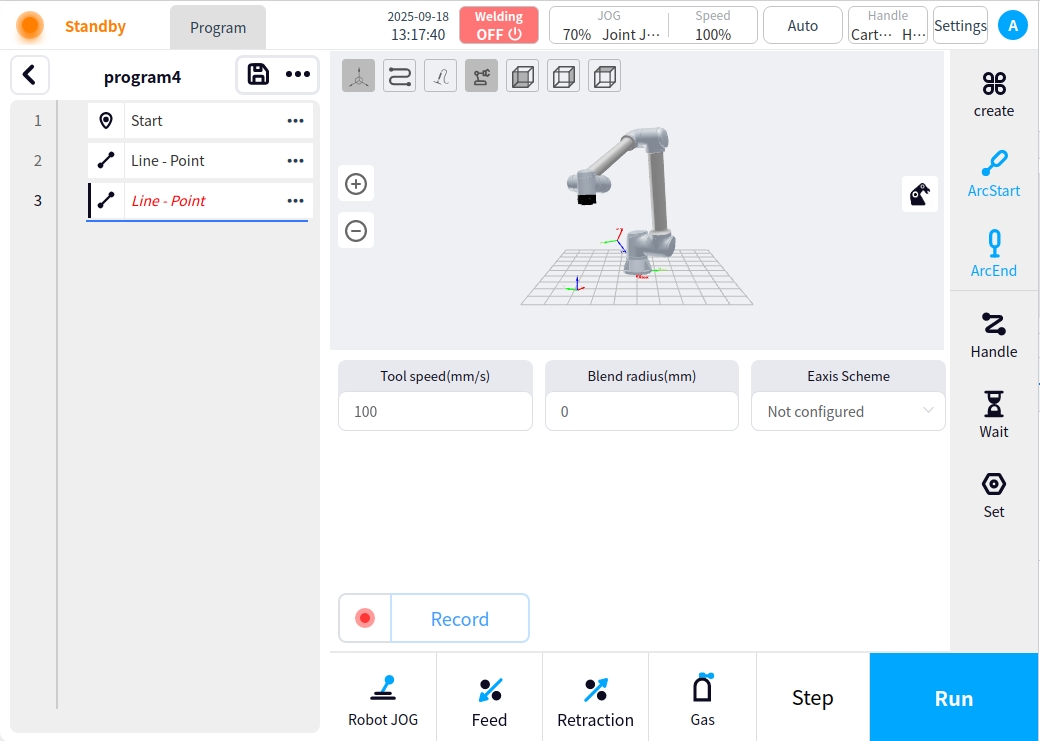Open options menu for Start row
Screen dimensions: 1040x741
pos(295,121)
